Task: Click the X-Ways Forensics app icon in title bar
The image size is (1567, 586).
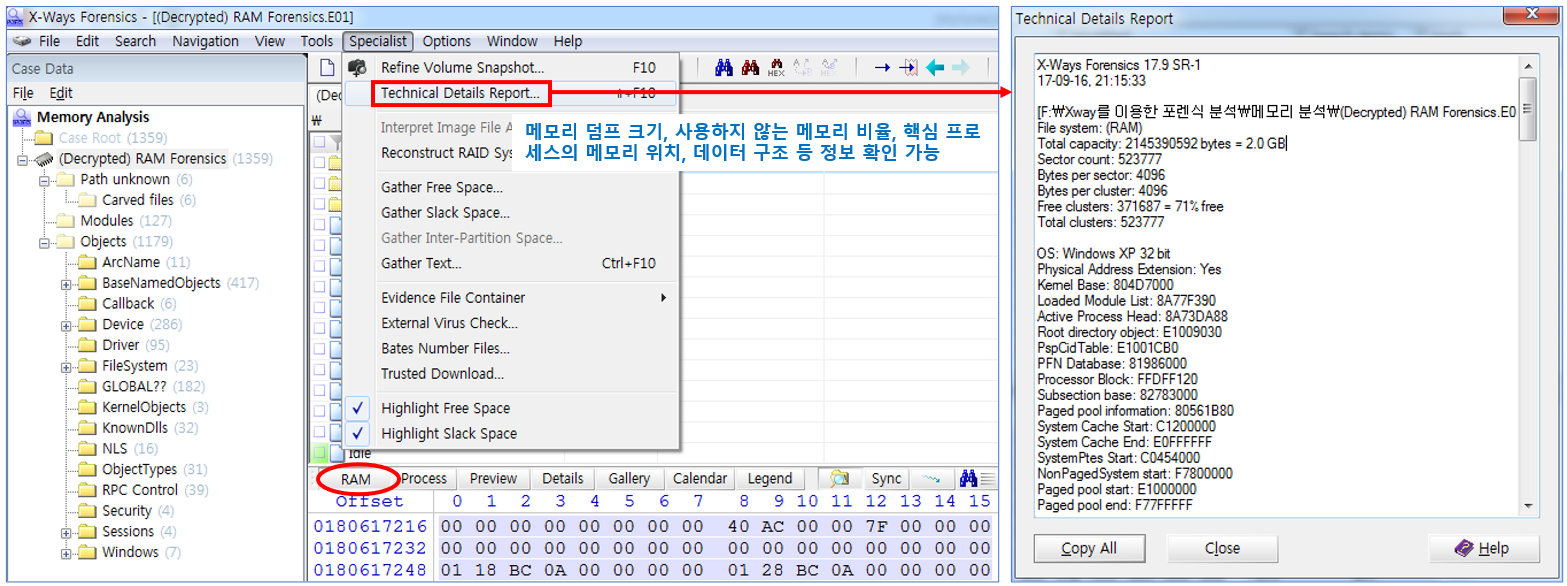Action: click(14, 17)
